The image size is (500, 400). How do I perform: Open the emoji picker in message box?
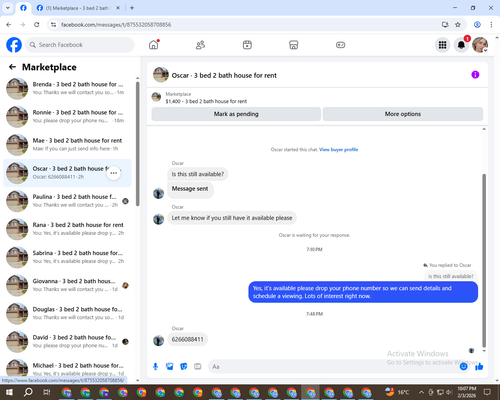click(x=463, y=367)
